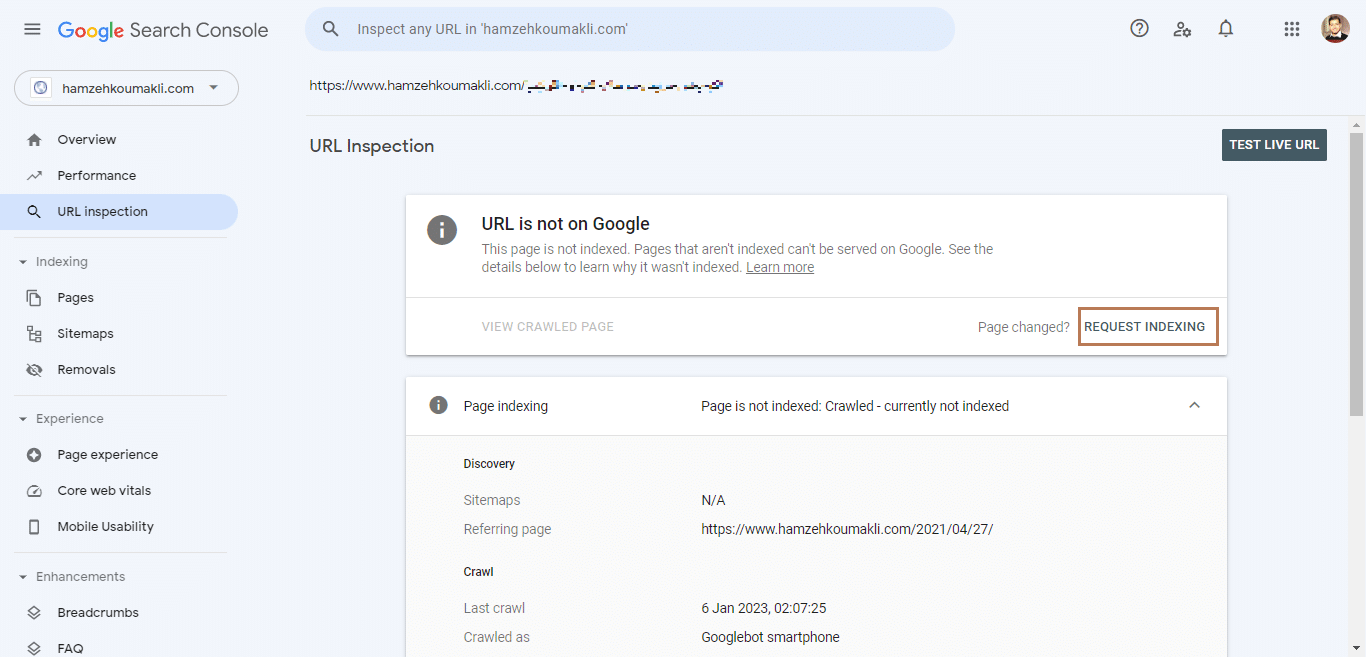Image resolution: width=1366 pixels, height=657 pixels.
Task: Open user management settings icon
Action: [1182, 29]
